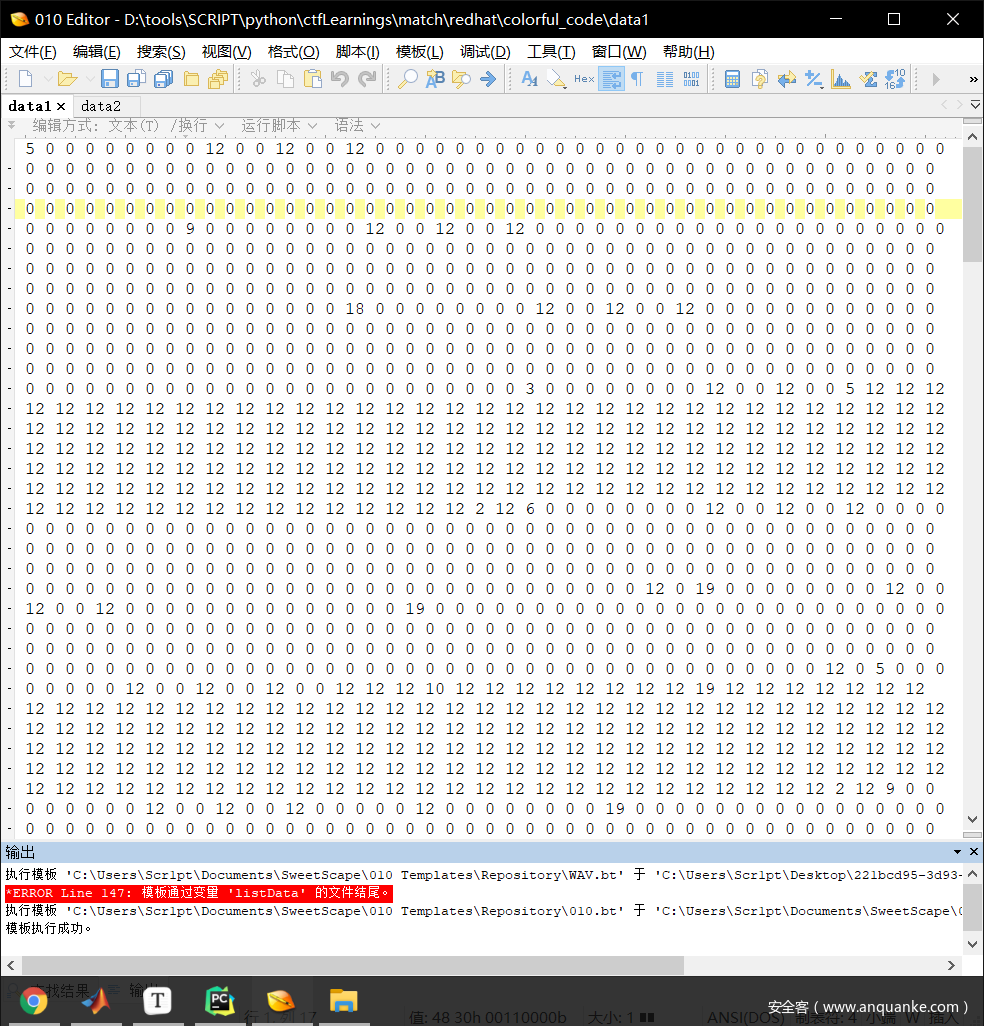Viewport: 984px width, 1026px height.
Task: Expand the 编辑方式 edit-as dropdown
Action: pyautogui.click(x=95, y=125)
